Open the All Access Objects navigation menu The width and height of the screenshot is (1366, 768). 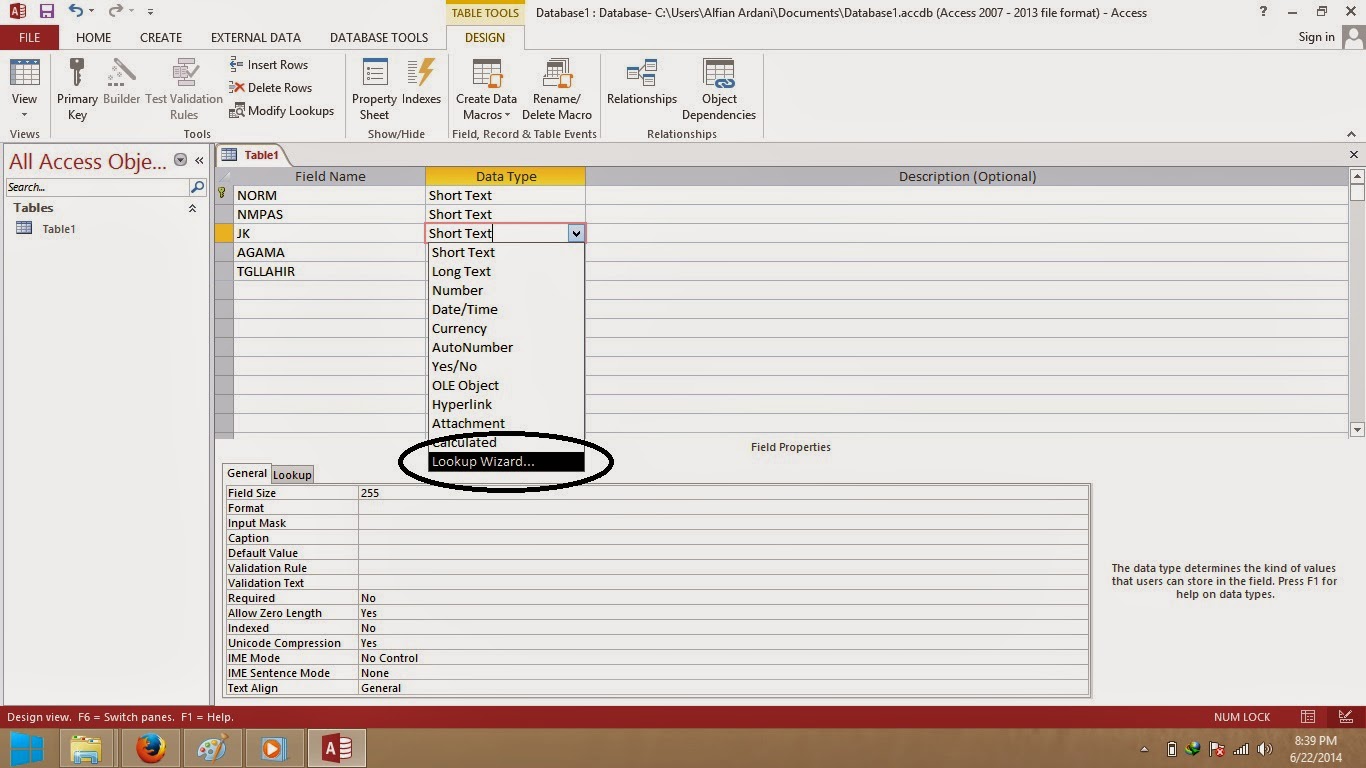point(181,160)
